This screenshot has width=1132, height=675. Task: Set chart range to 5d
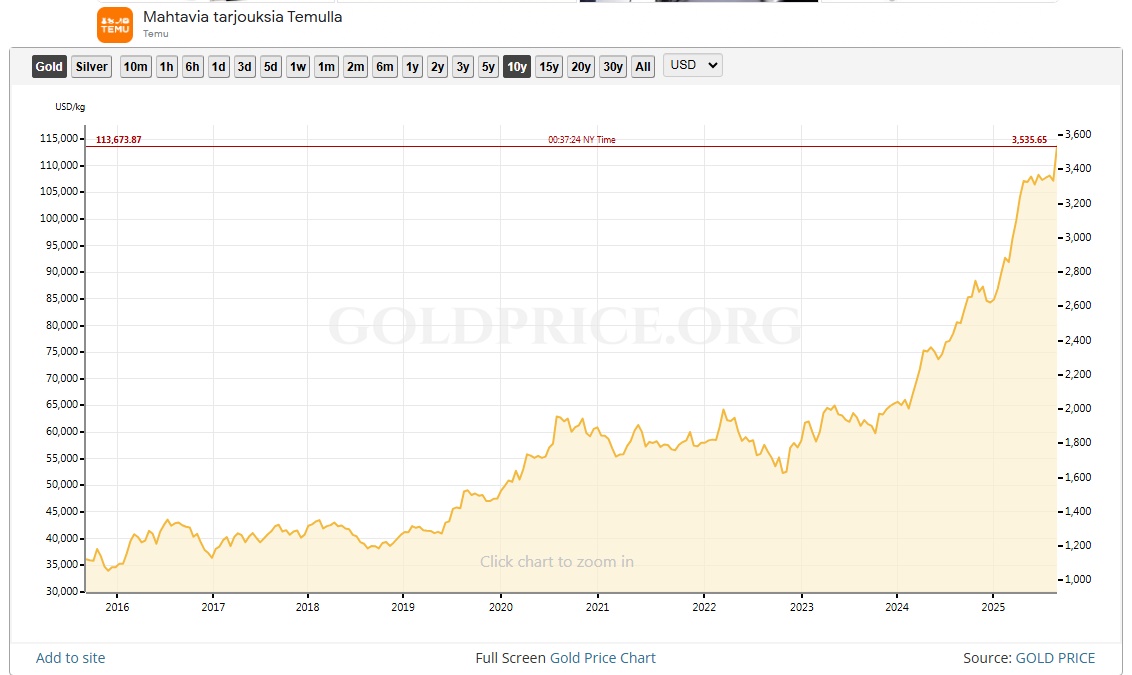coord(271,66)
